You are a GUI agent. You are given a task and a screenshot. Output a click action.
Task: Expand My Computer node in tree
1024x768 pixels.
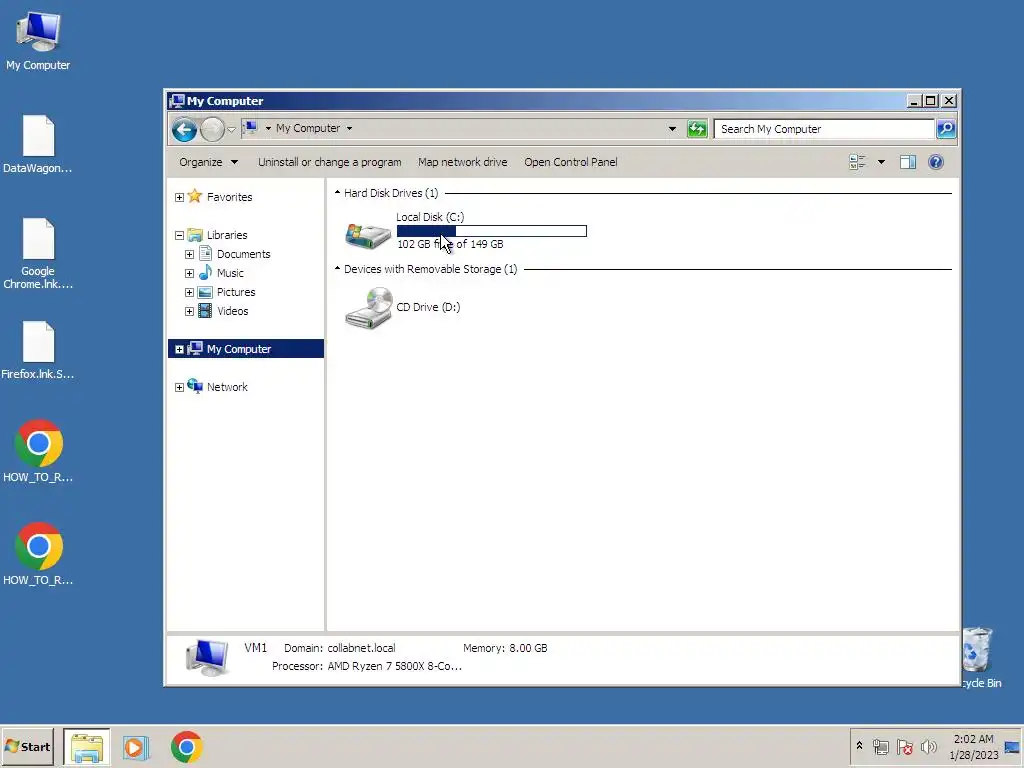click(180, 349)
